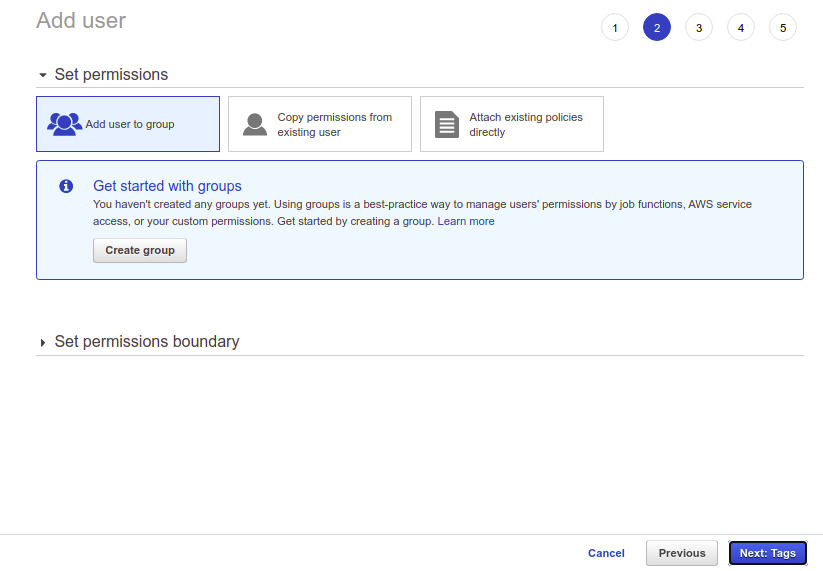Jump to wizard step 1
The image size is (823, 571).
(615, 28)
